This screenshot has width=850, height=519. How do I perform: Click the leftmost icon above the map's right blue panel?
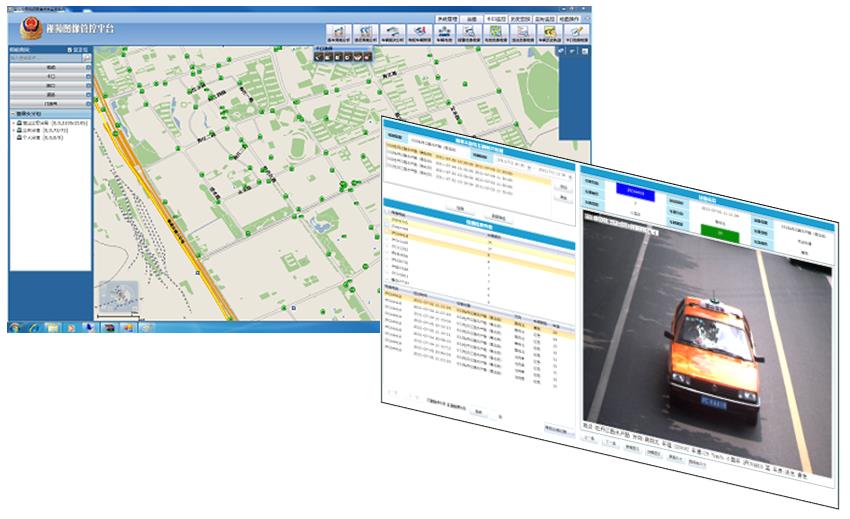click(562, 51)
